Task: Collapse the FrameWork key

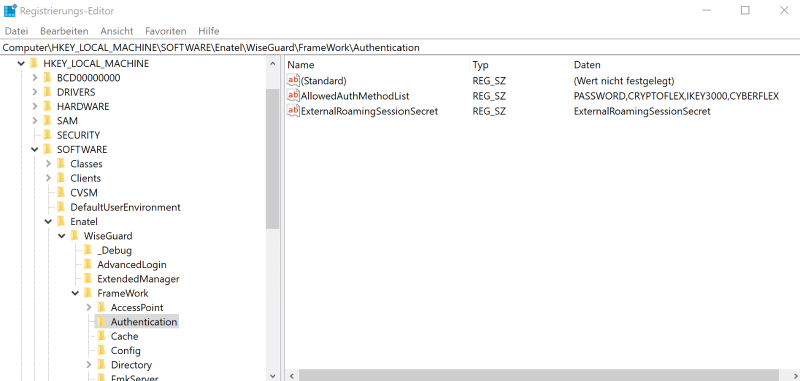Action: [75, 293]
